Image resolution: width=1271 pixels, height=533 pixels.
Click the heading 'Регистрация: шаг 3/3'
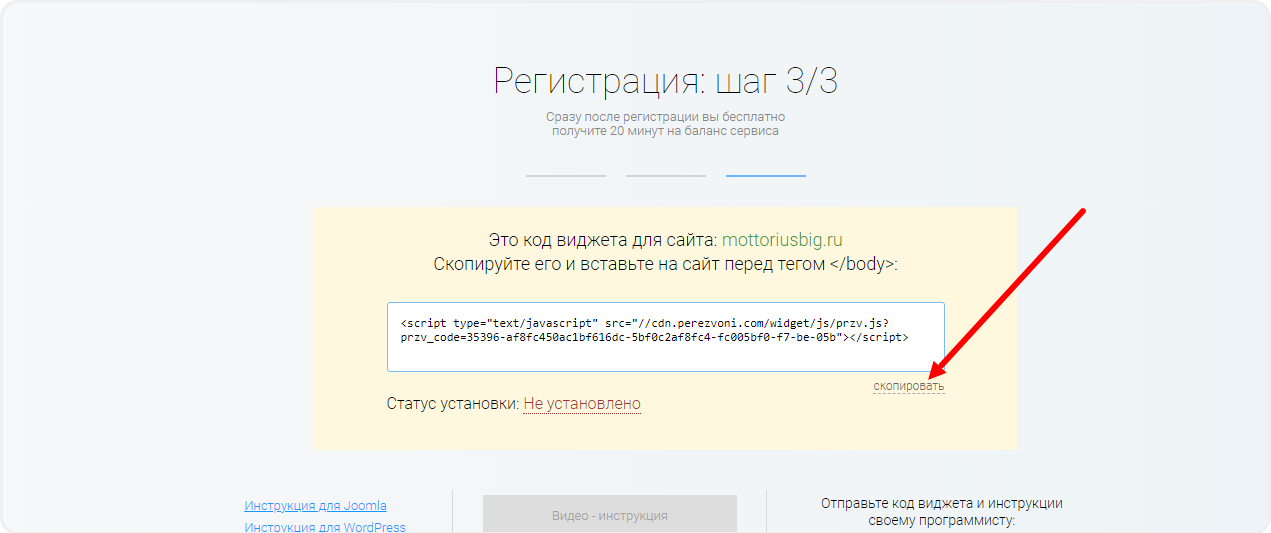tap(666, 81)
